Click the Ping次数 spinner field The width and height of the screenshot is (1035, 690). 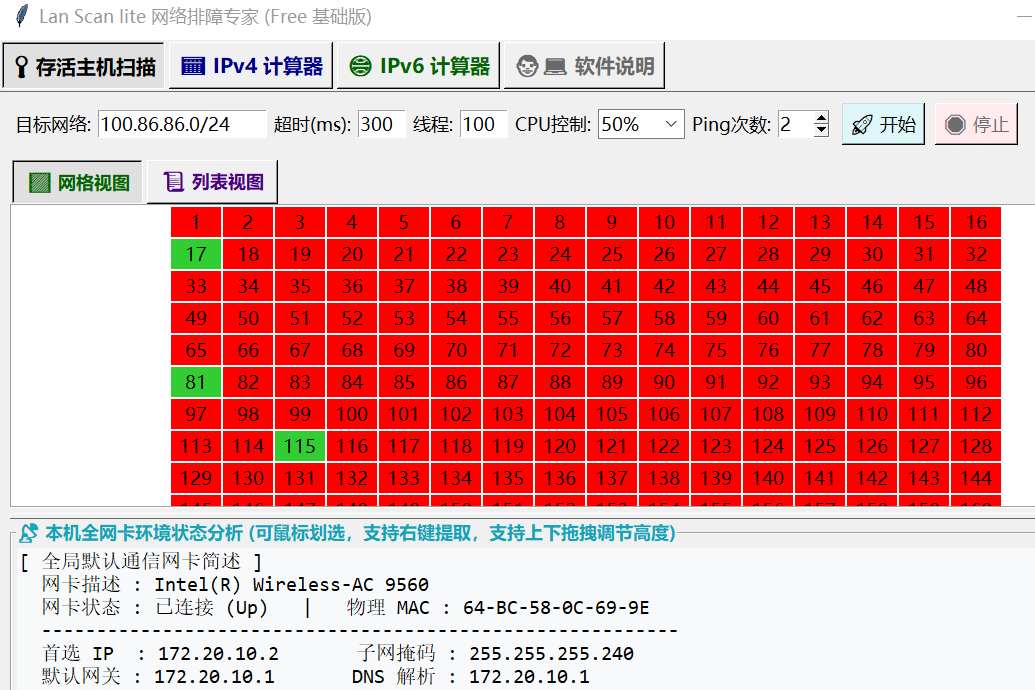pos(796,124)
